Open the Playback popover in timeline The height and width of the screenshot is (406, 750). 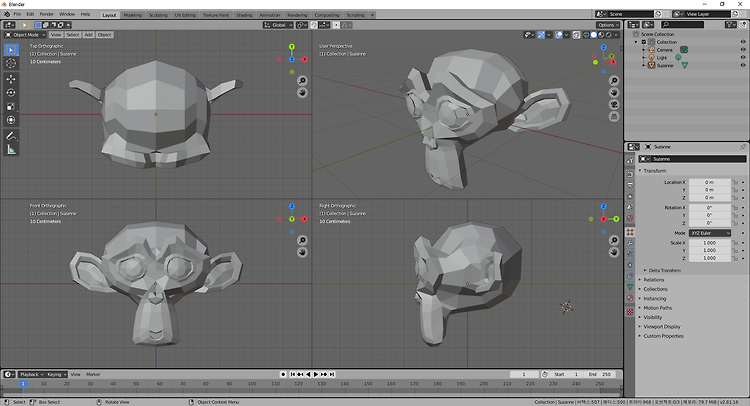coord(32,374)
